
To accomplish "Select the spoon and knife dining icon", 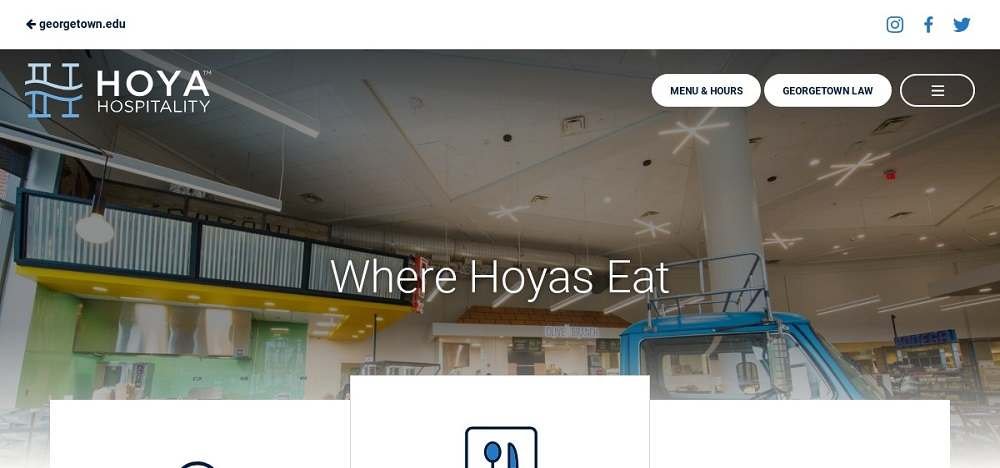I will pos(501,448).
